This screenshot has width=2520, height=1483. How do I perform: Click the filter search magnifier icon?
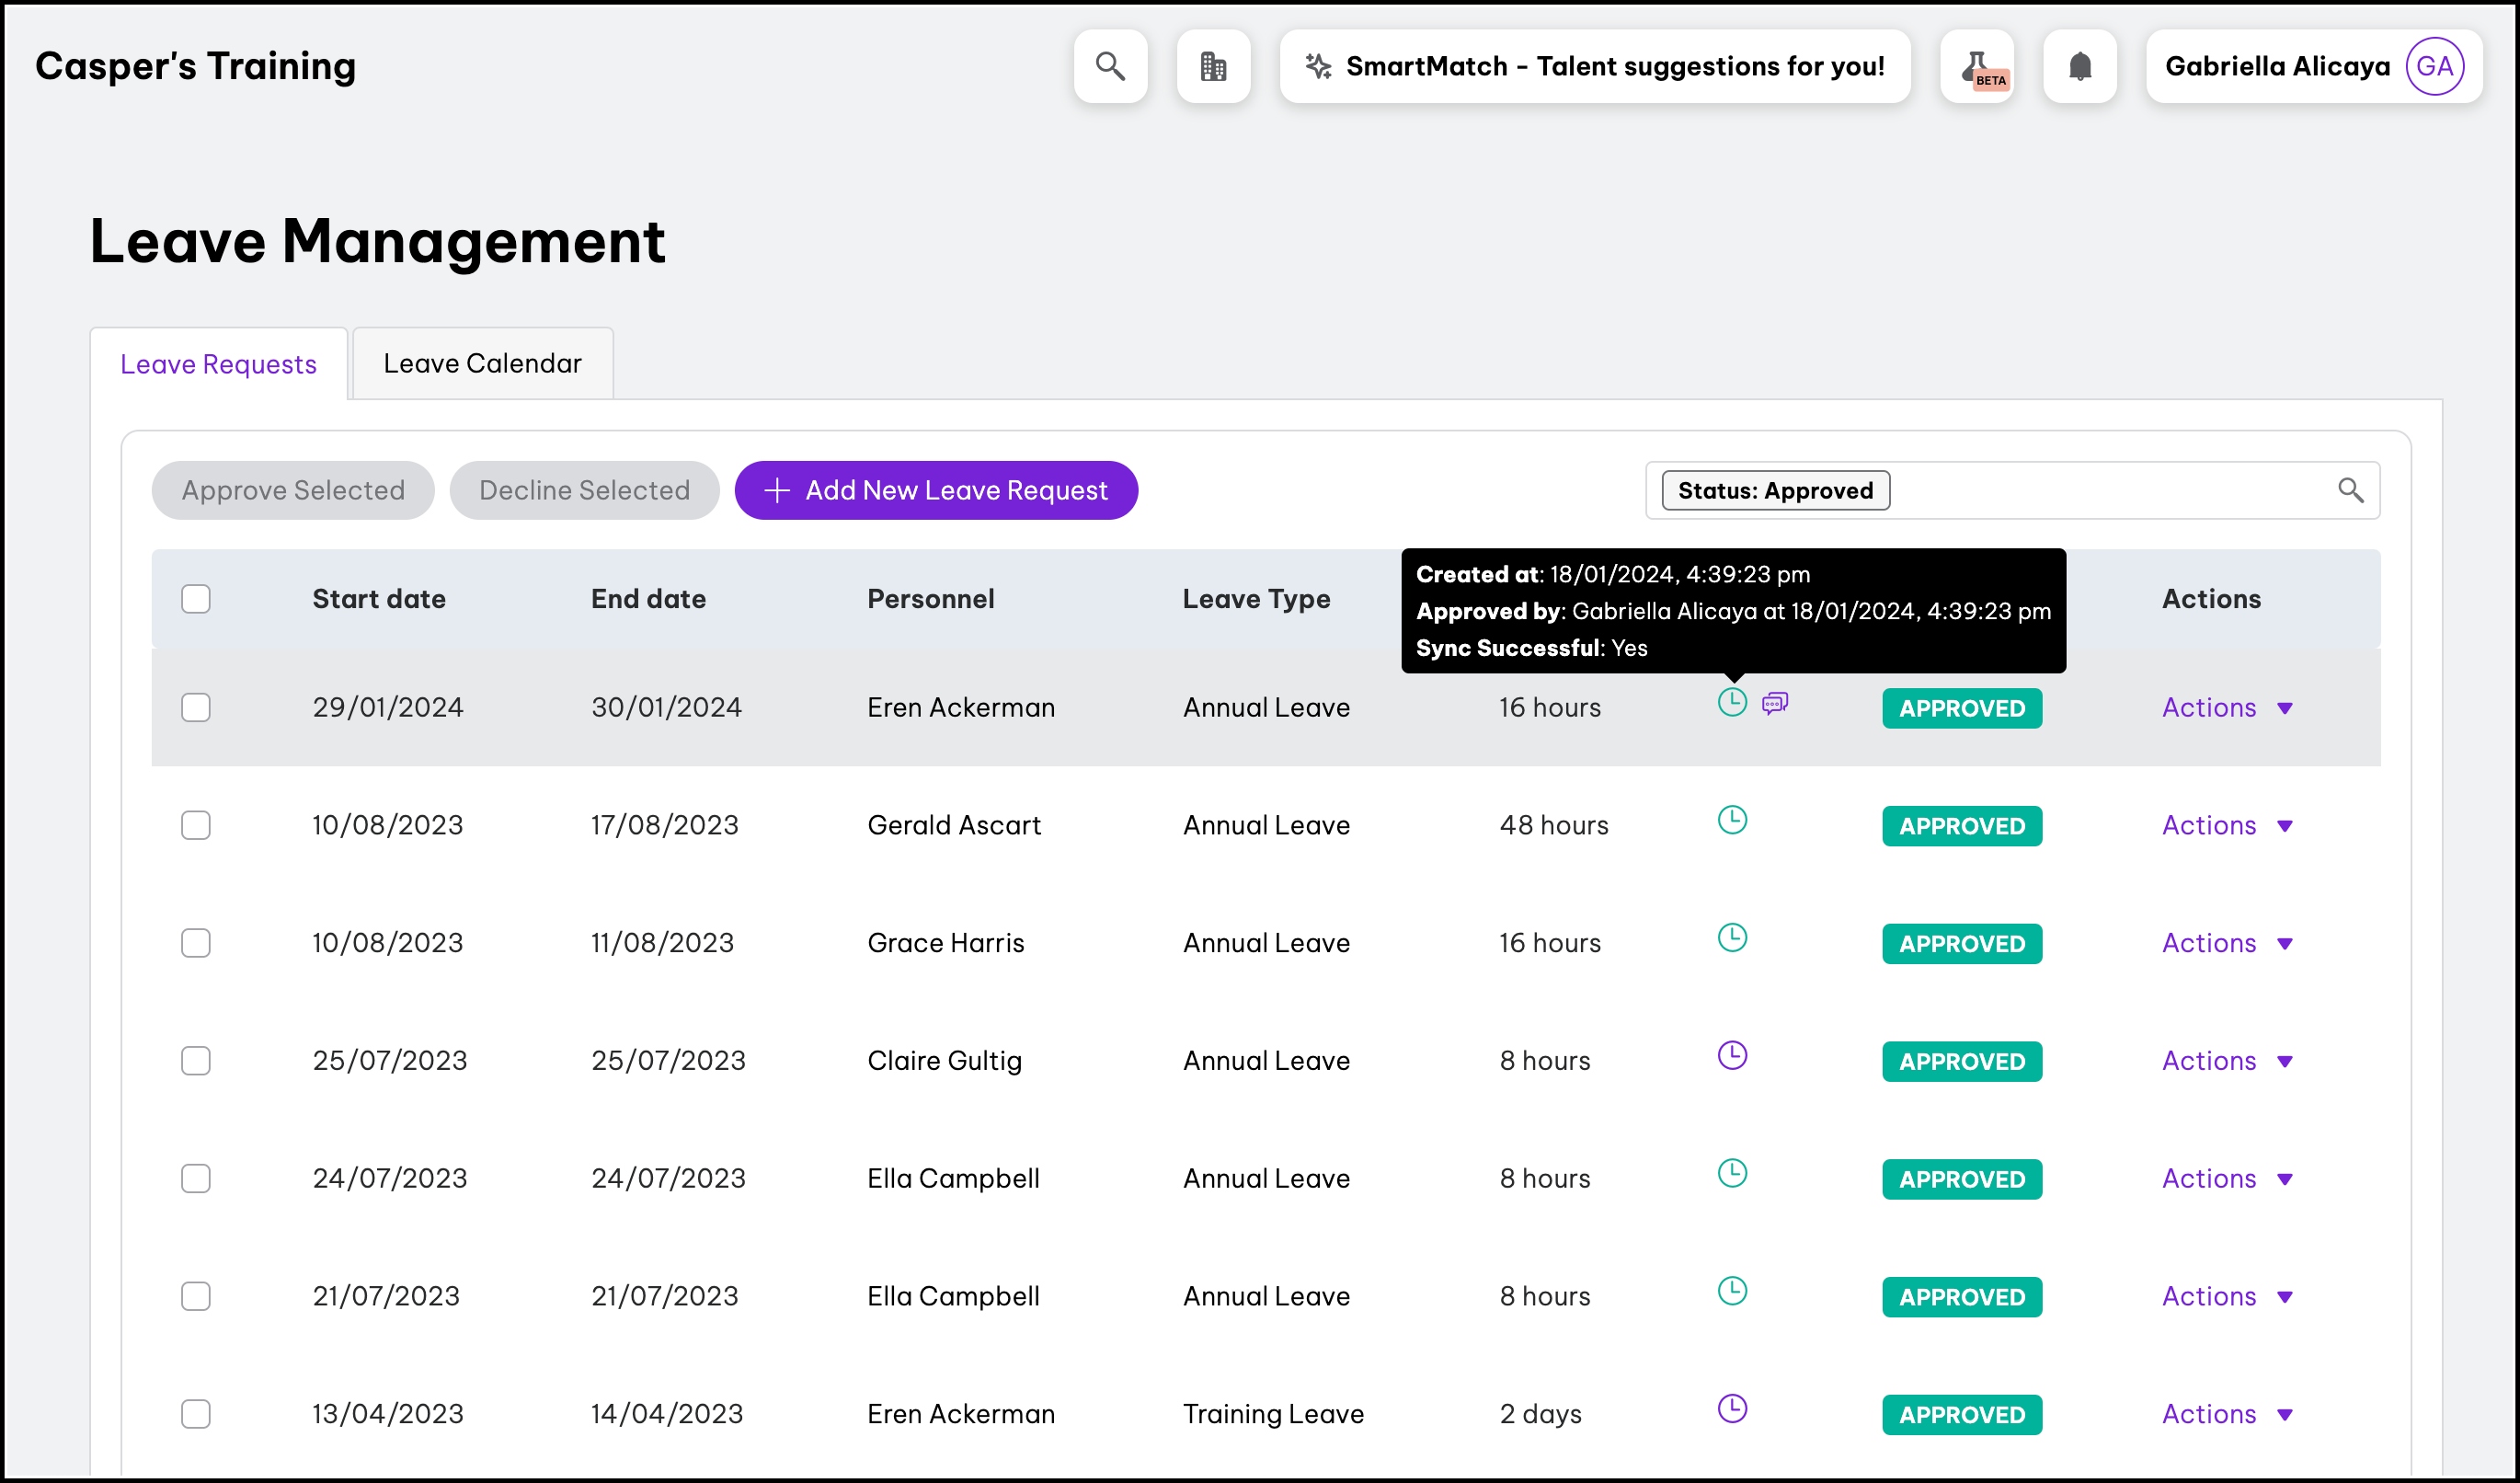tap(2350, 490)
